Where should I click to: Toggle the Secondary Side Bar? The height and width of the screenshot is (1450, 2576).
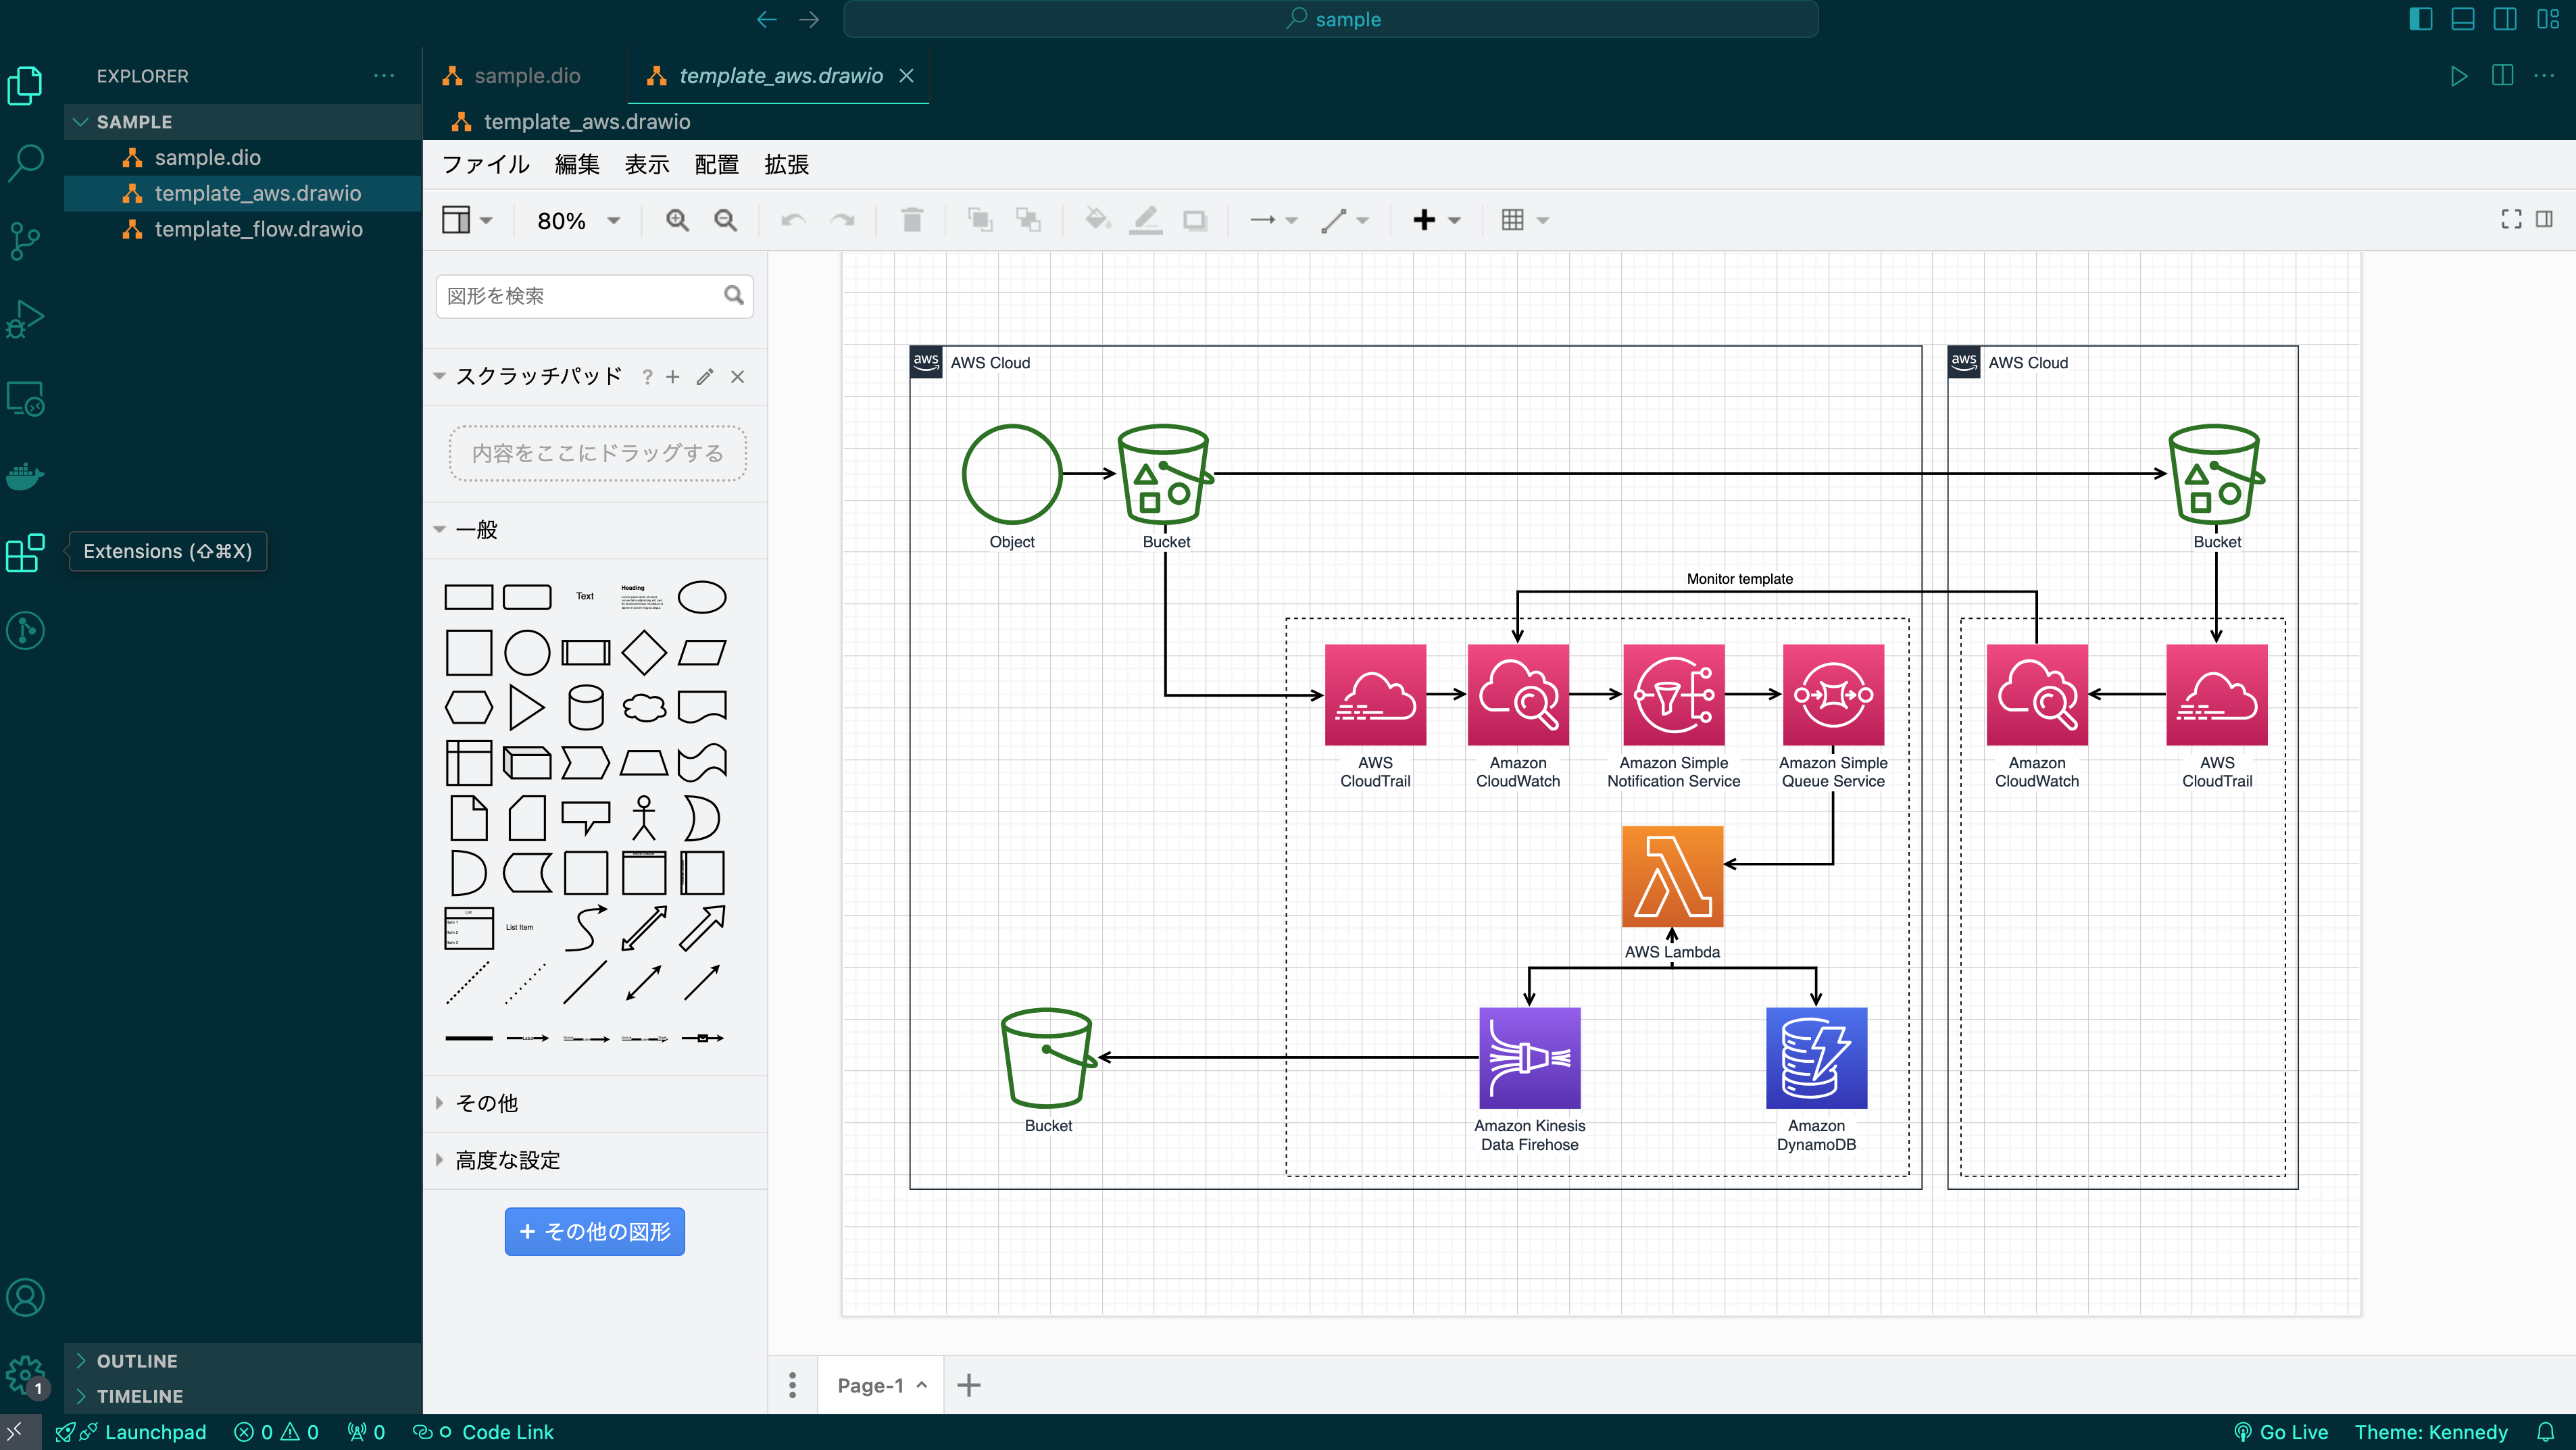pos(2504,18)
